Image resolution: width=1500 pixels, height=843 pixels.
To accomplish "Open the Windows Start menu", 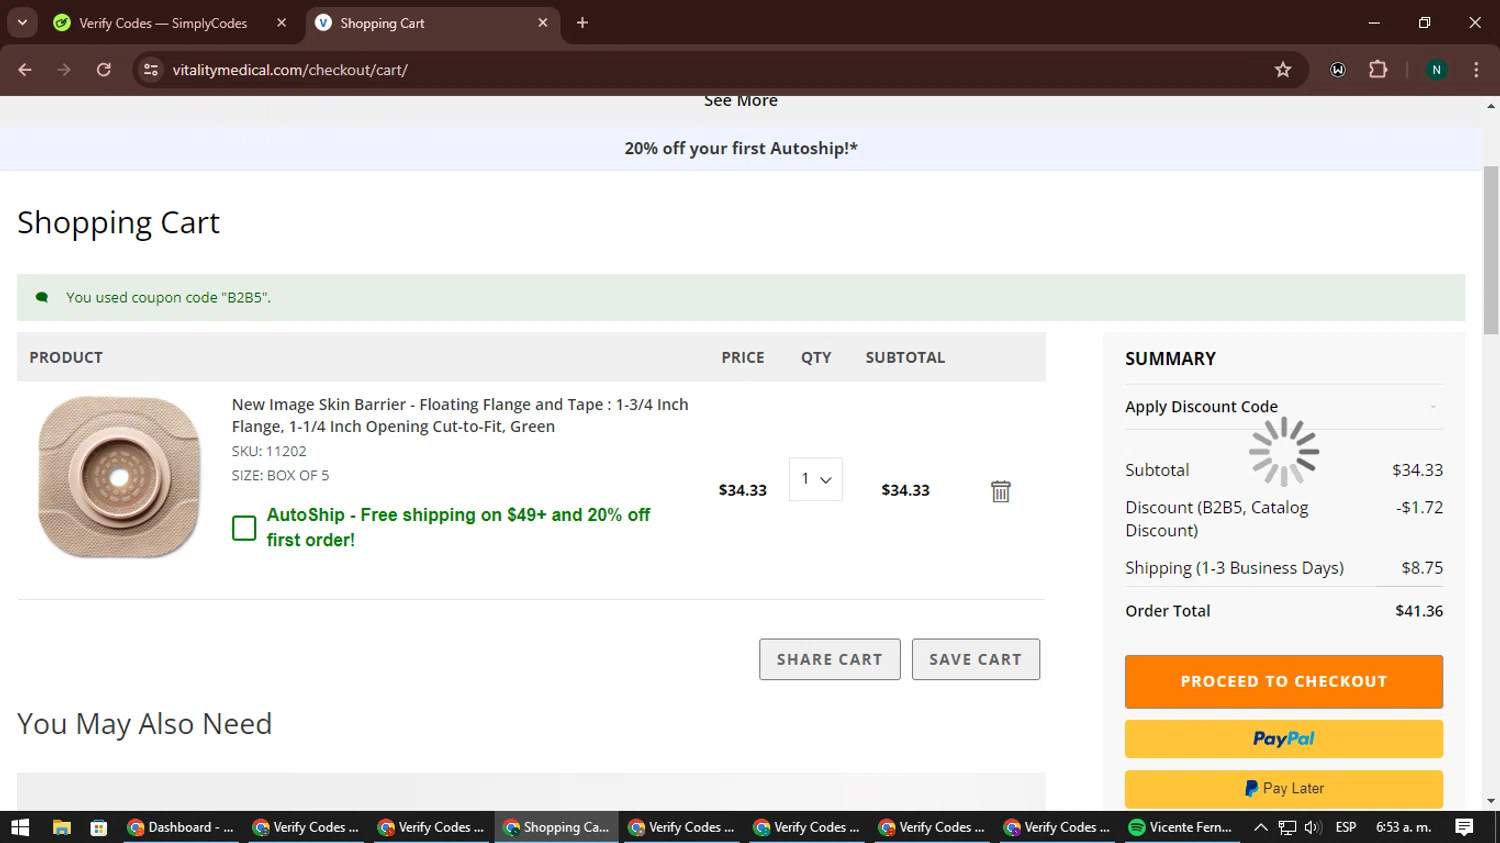I will tap(20, 827).
